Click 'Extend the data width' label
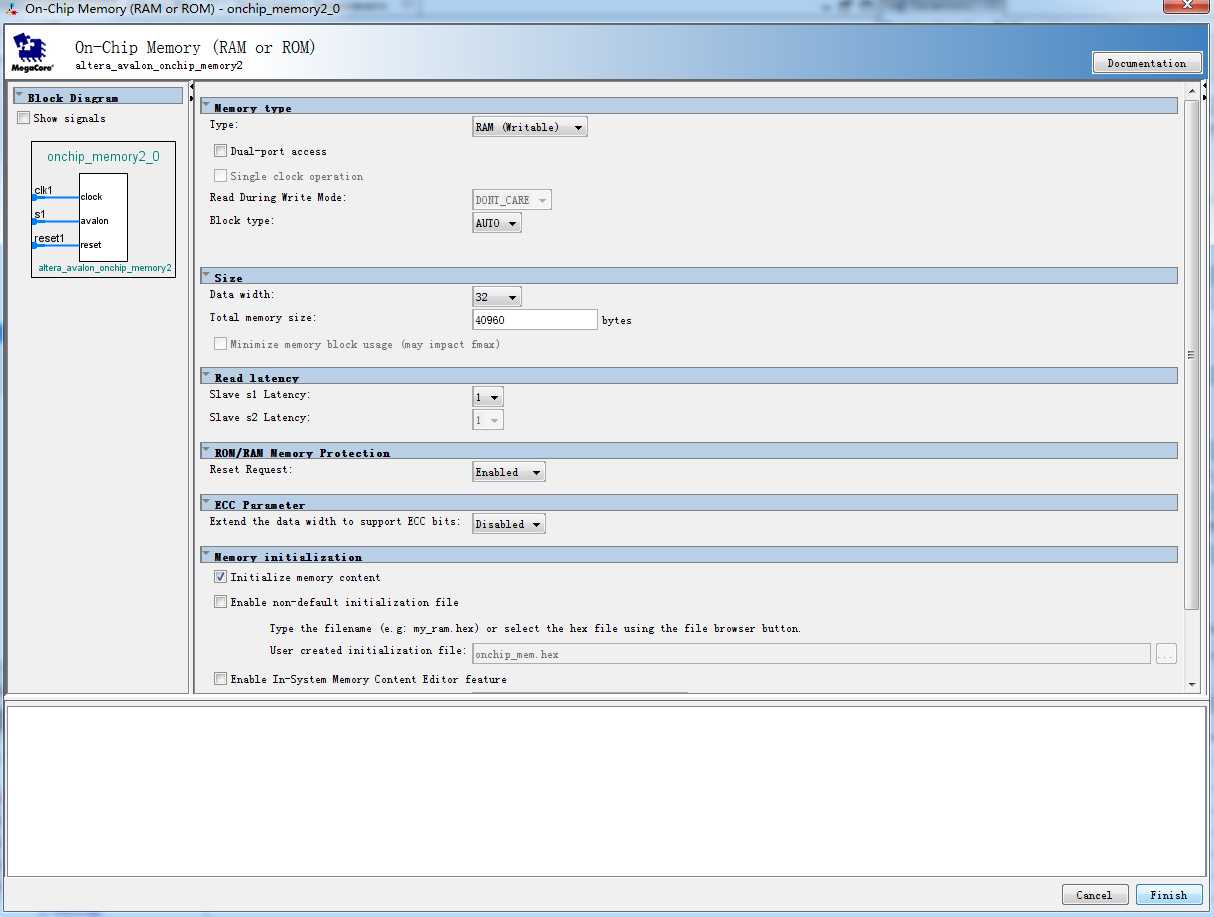This screenshot has width=1214, height=917. point(335,521)
